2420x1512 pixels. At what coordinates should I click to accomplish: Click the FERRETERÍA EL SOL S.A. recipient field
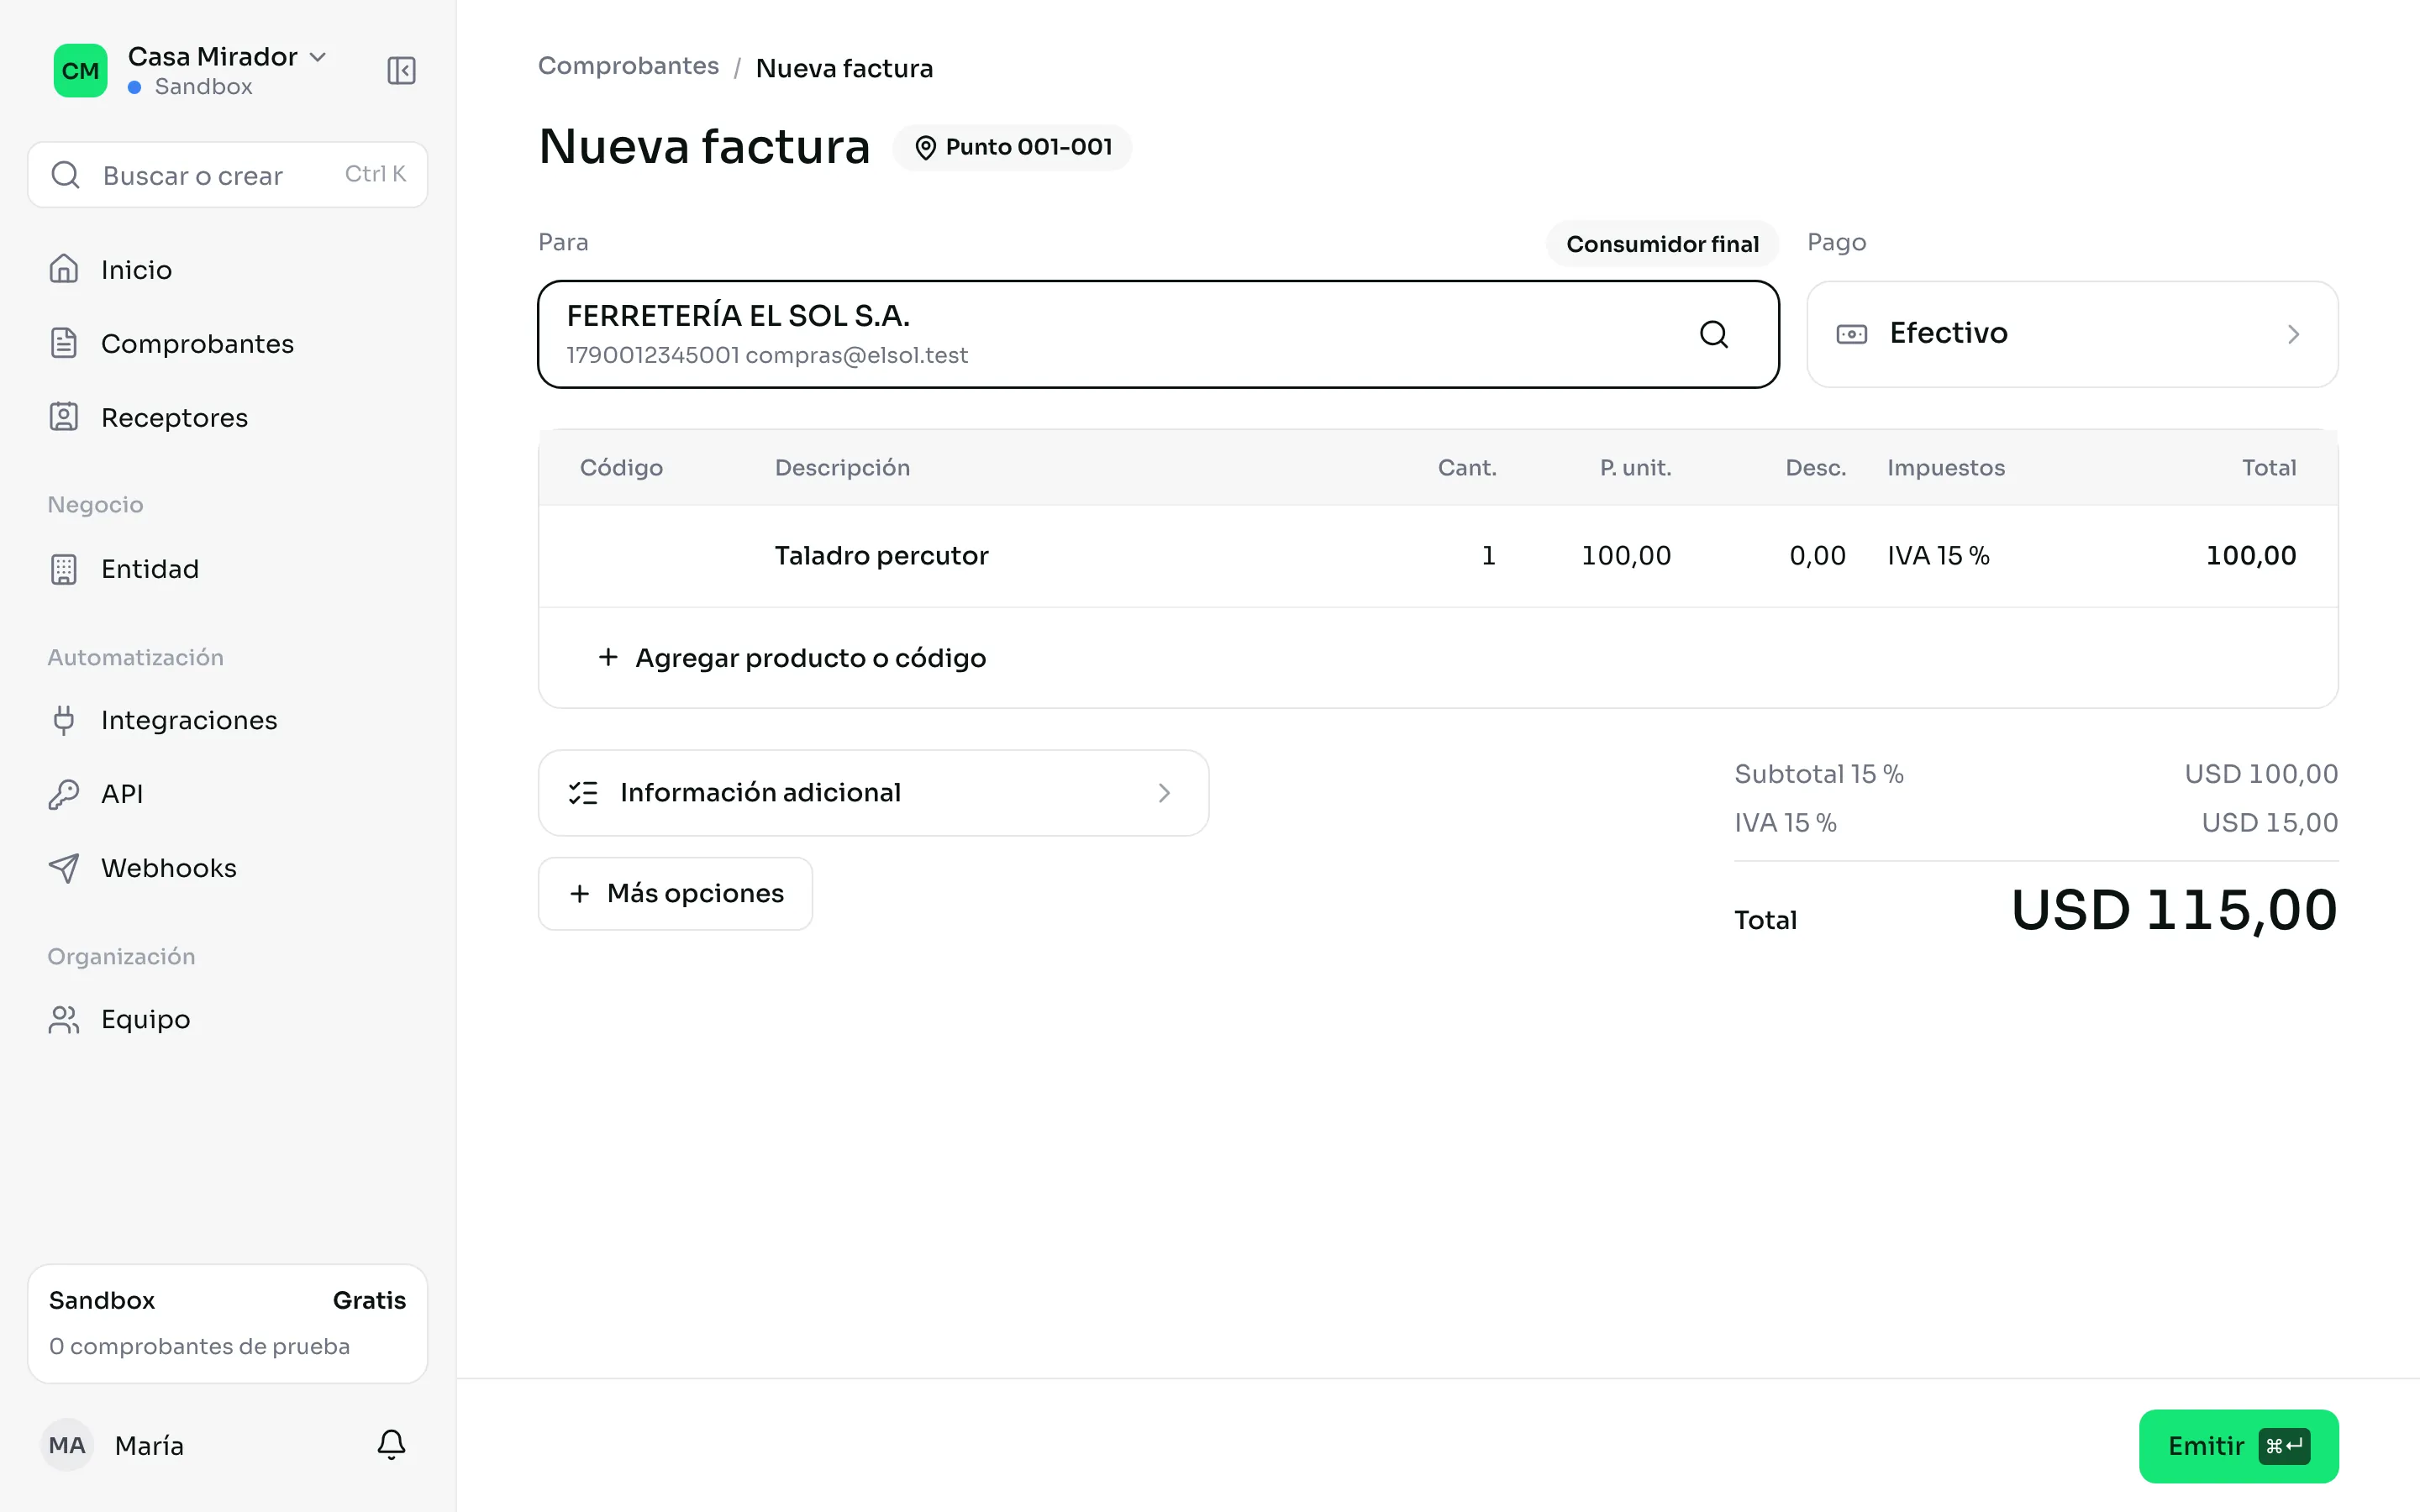[1158, 334]
